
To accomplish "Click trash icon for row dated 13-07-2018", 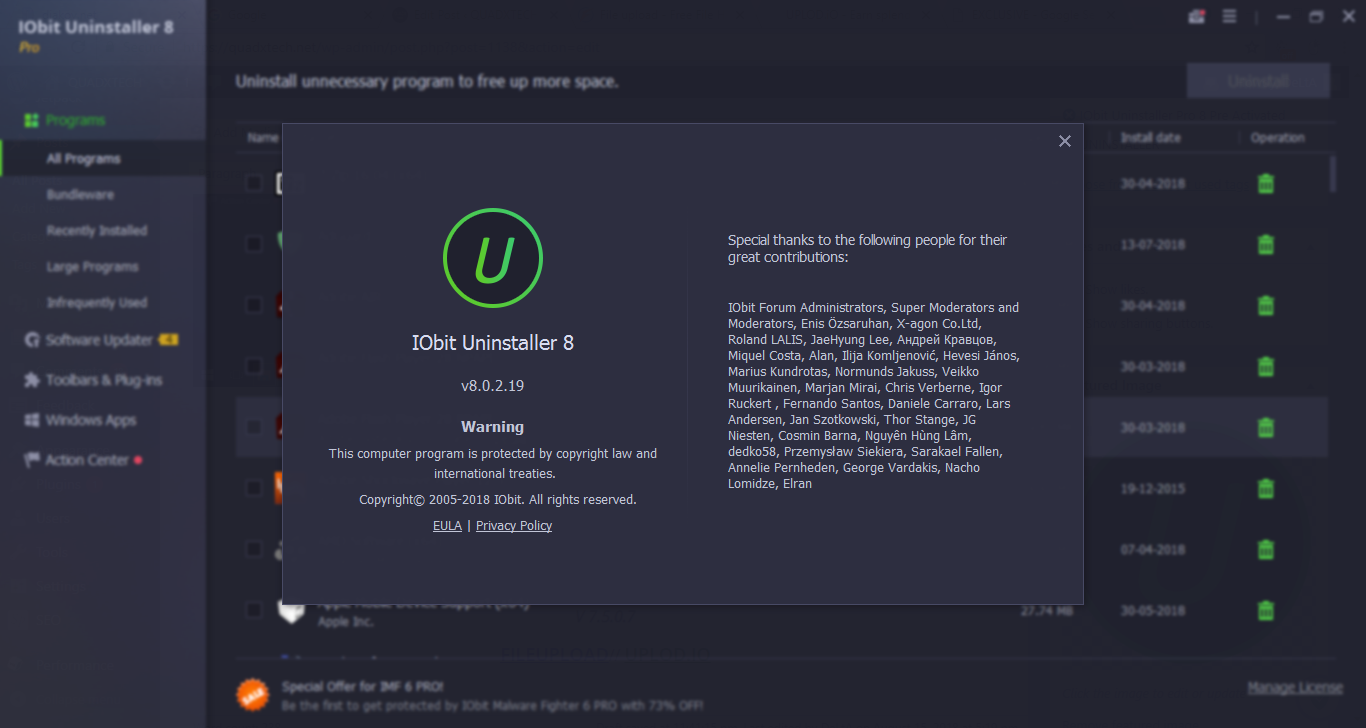I will coord(1265,245).
